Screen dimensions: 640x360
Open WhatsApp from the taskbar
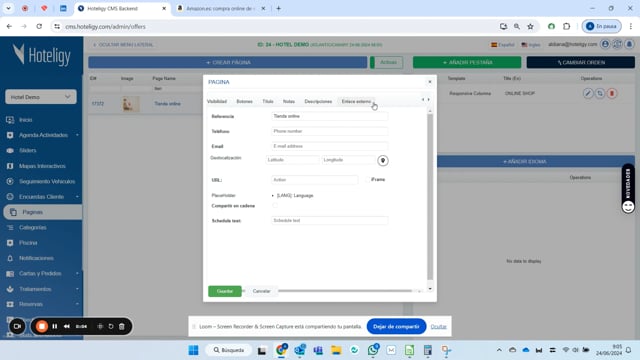(373, 350)
